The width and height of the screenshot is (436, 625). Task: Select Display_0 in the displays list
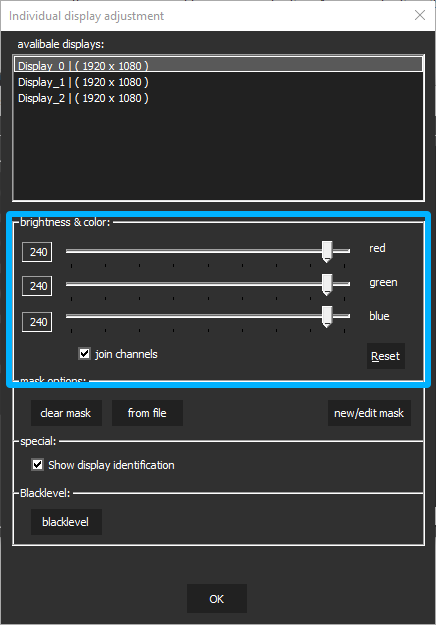point(218,65)
